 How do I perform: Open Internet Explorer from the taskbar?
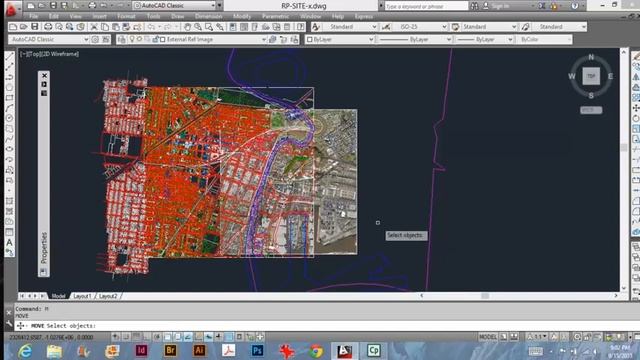[x=25, y=351]
